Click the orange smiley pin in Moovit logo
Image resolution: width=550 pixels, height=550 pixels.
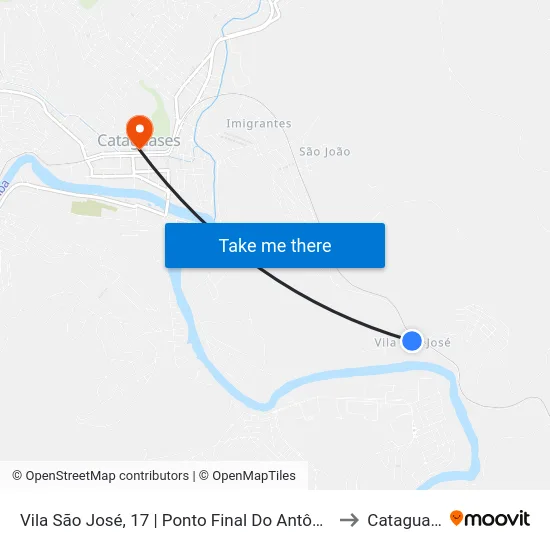point(456,518)
